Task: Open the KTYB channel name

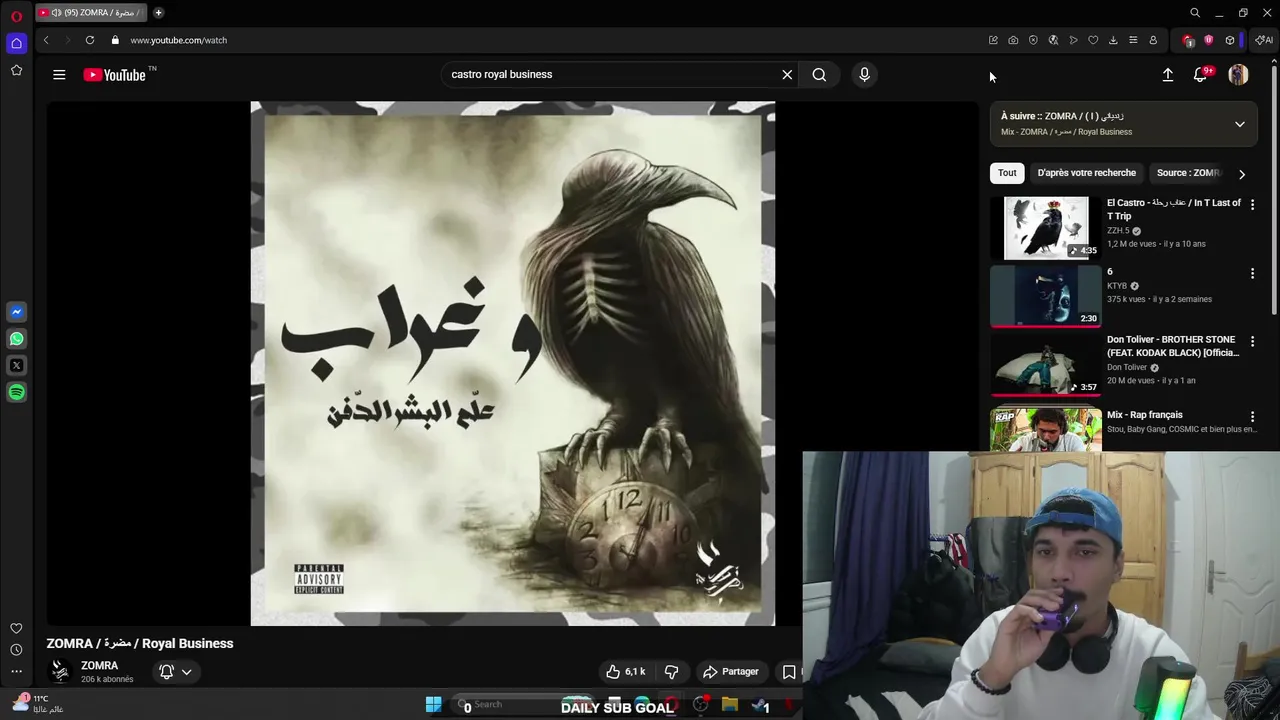Action: pos(1117,286)
